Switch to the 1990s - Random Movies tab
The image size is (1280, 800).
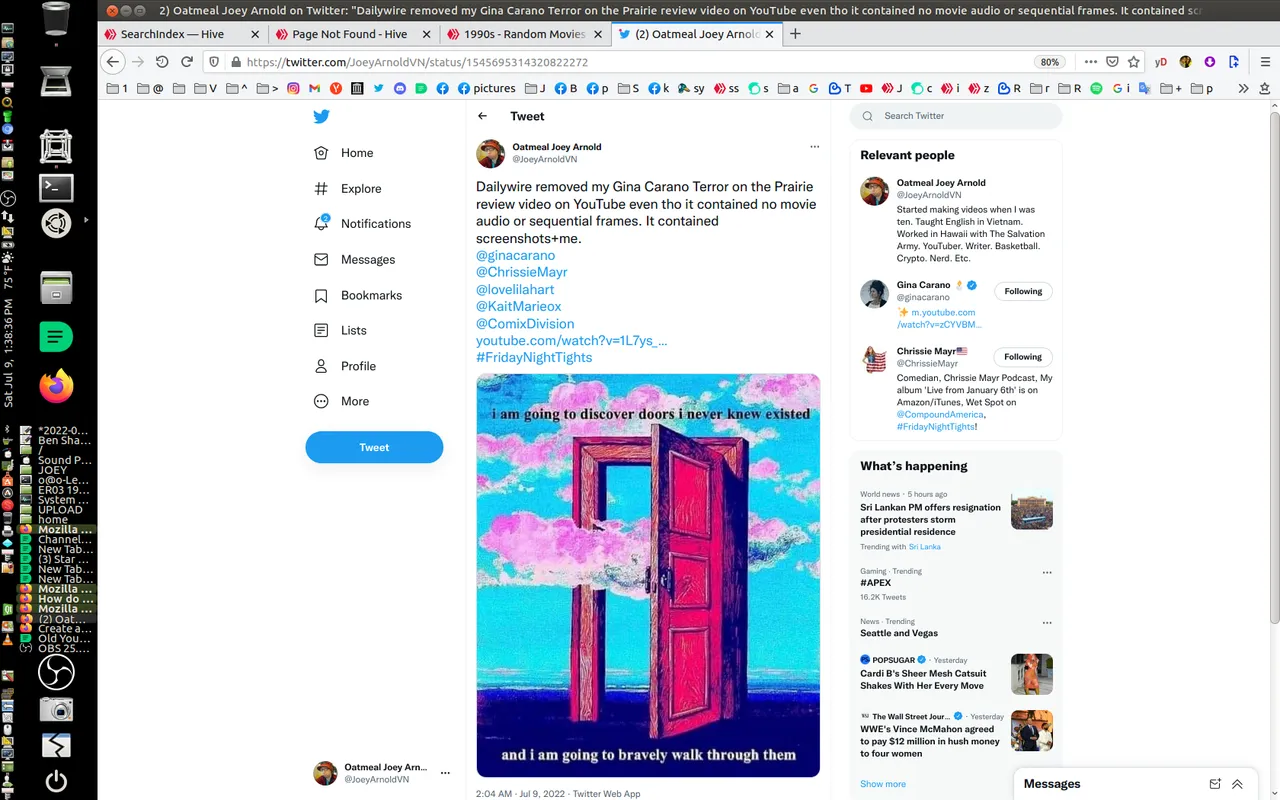524,34
